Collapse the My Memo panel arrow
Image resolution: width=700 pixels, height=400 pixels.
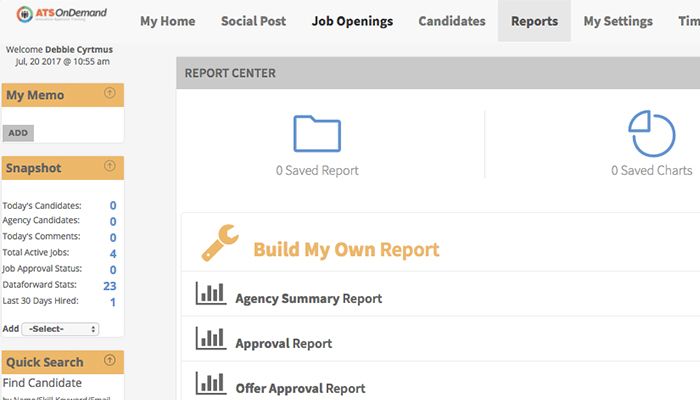(110, 94)
